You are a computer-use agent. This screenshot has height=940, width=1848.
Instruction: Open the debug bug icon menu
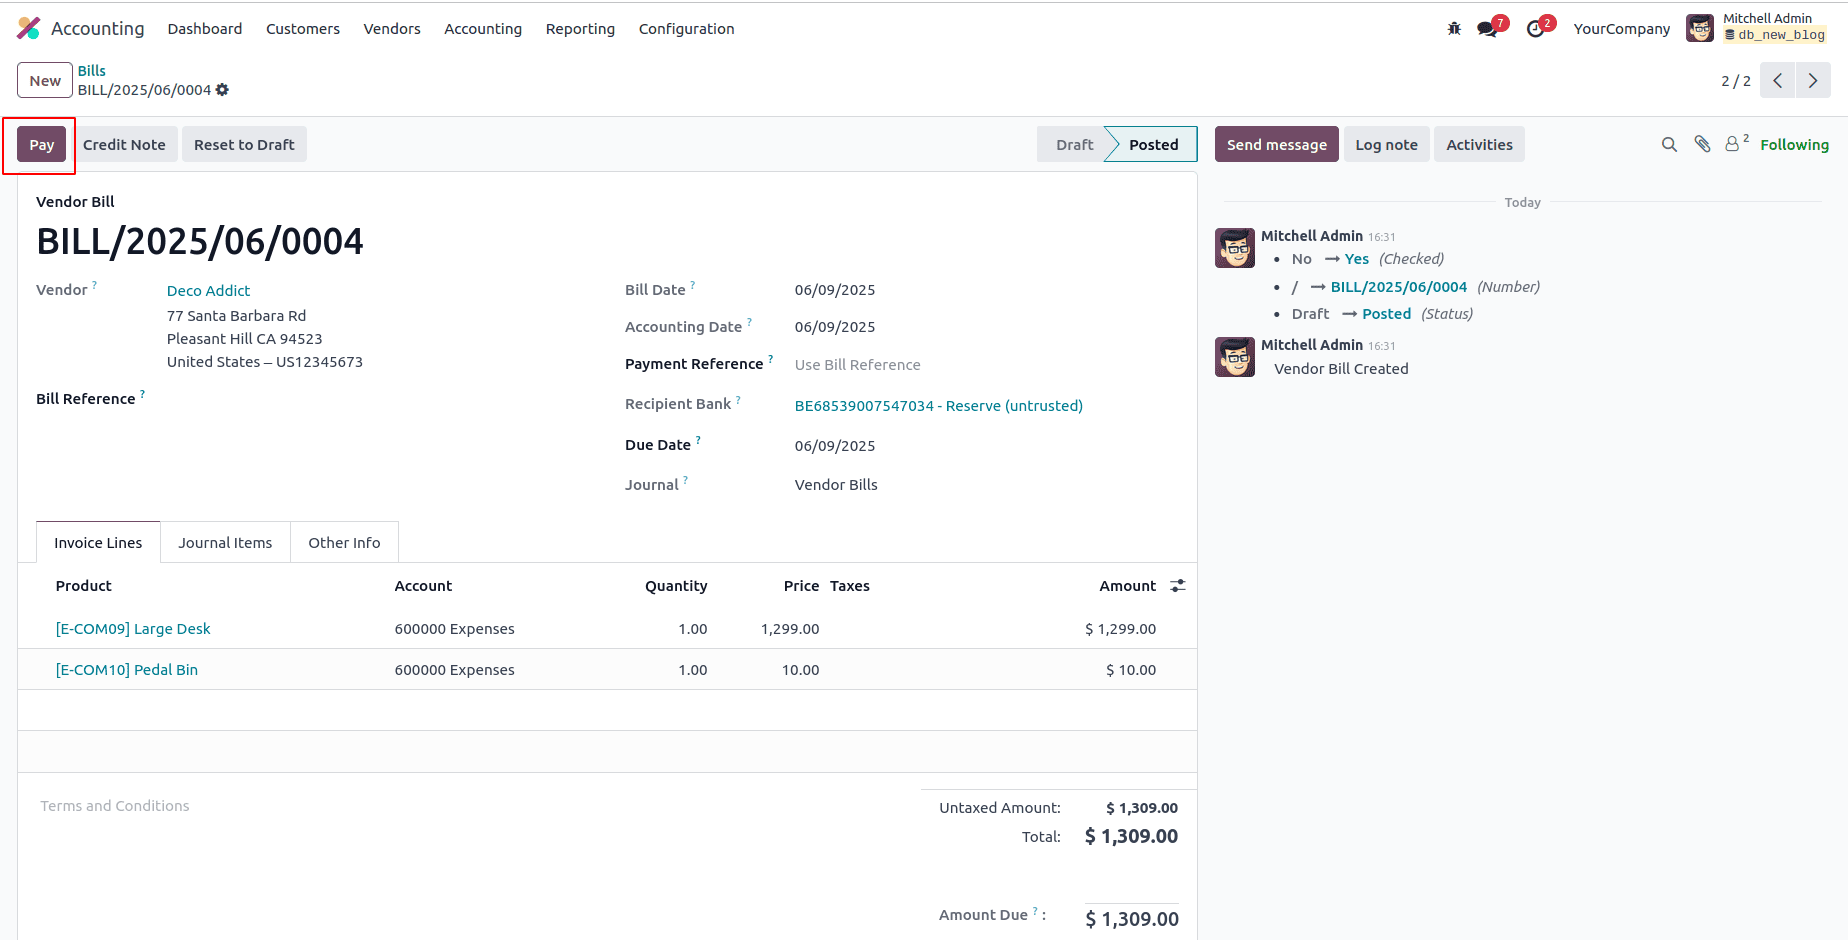(1454, 29)
